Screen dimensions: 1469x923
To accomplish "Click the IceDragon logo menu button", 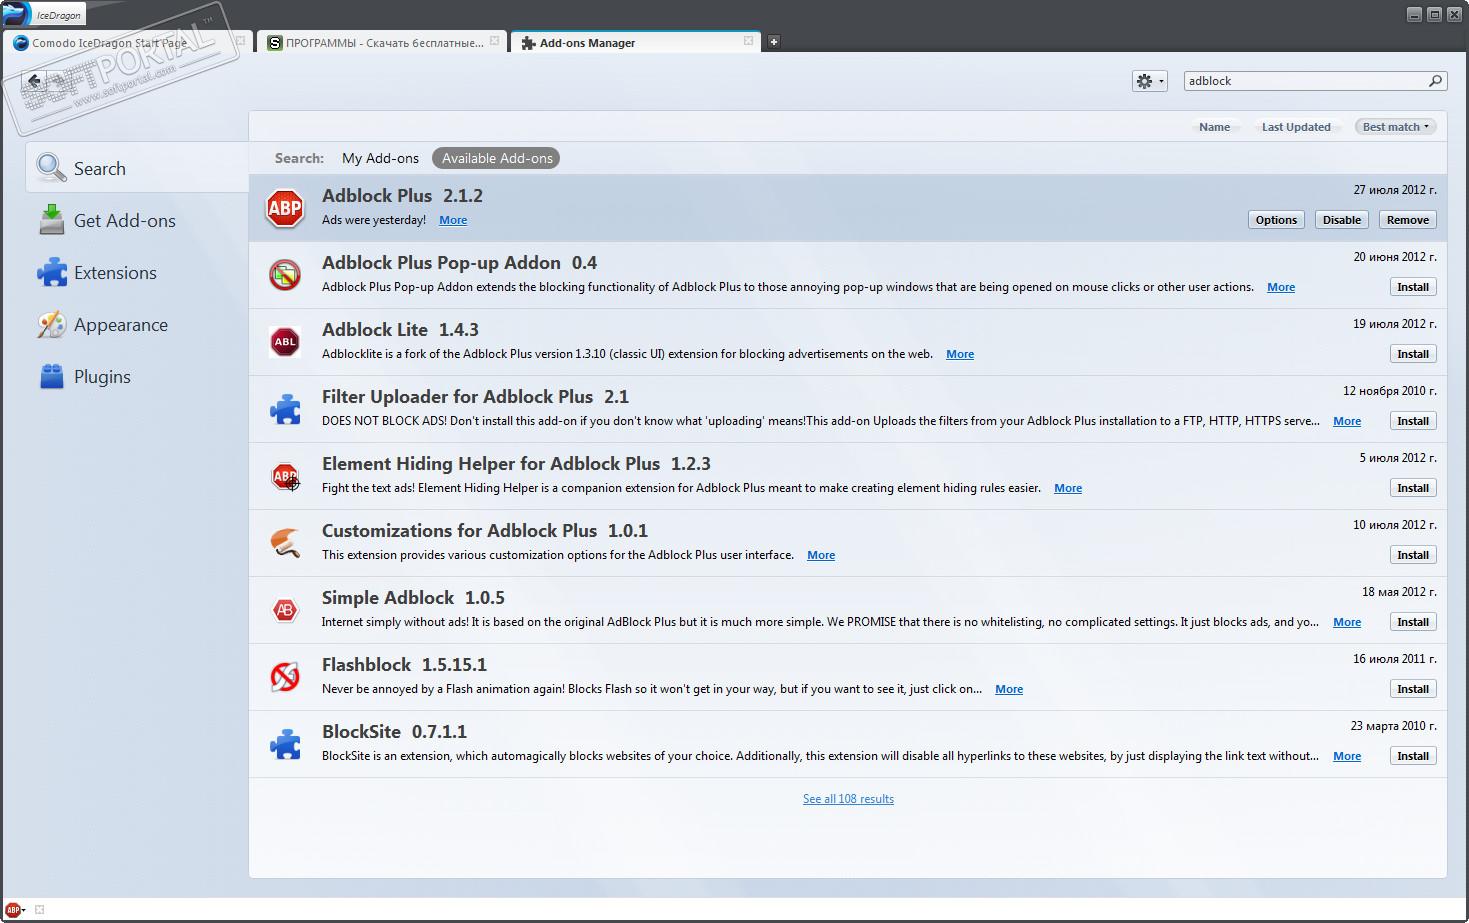I will 44,14.
